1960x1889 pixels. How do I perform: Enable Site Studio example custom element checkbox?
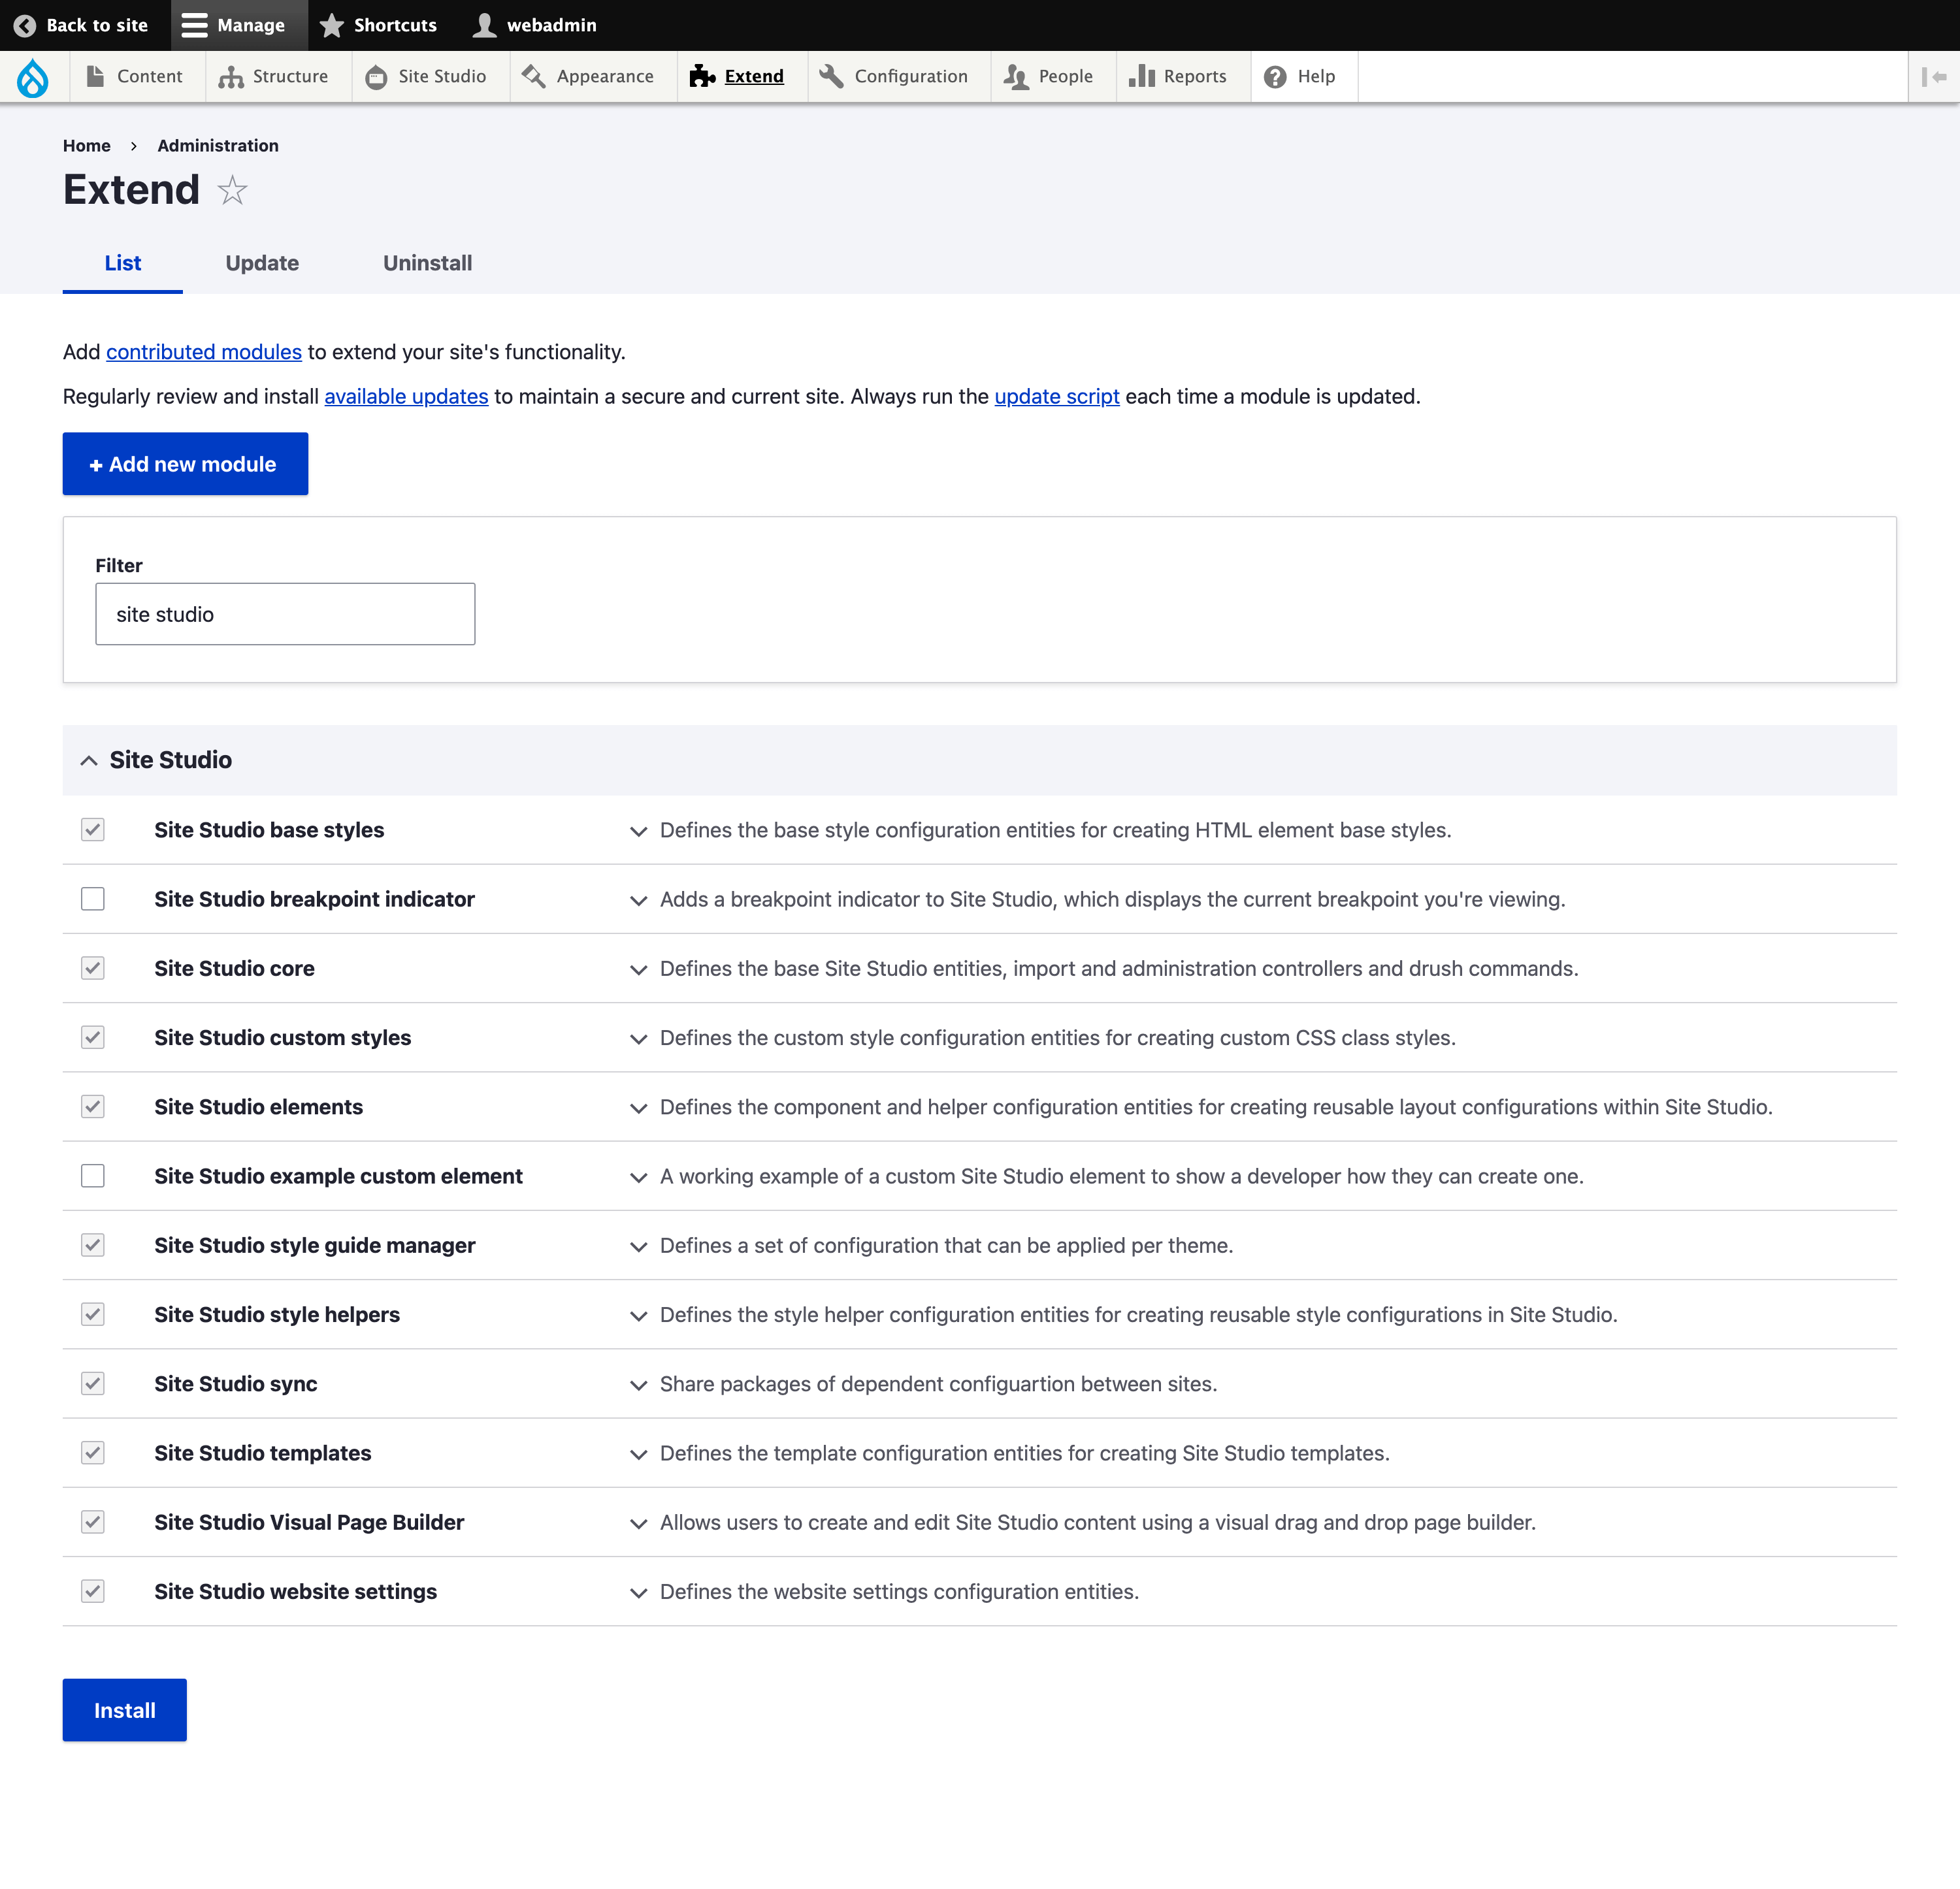[x=93, y=1176]
